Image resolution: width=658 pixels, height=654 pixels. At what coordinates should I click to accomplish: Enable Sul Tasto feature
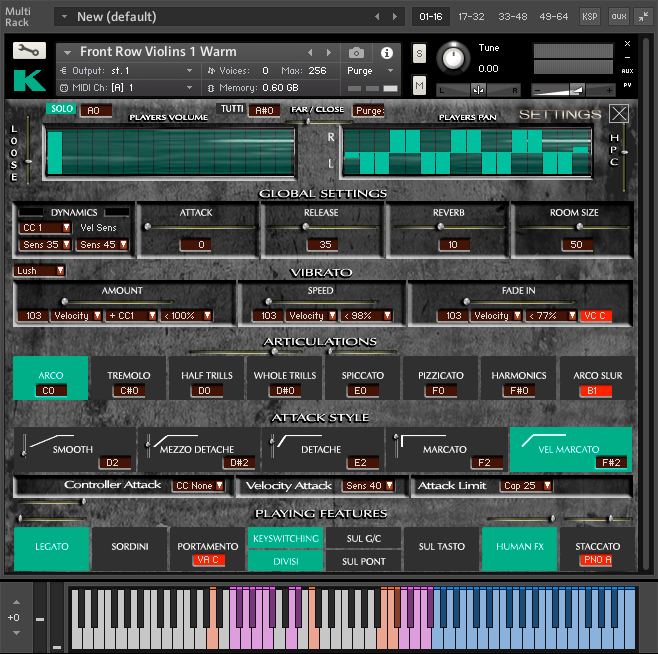coord(441,547)
